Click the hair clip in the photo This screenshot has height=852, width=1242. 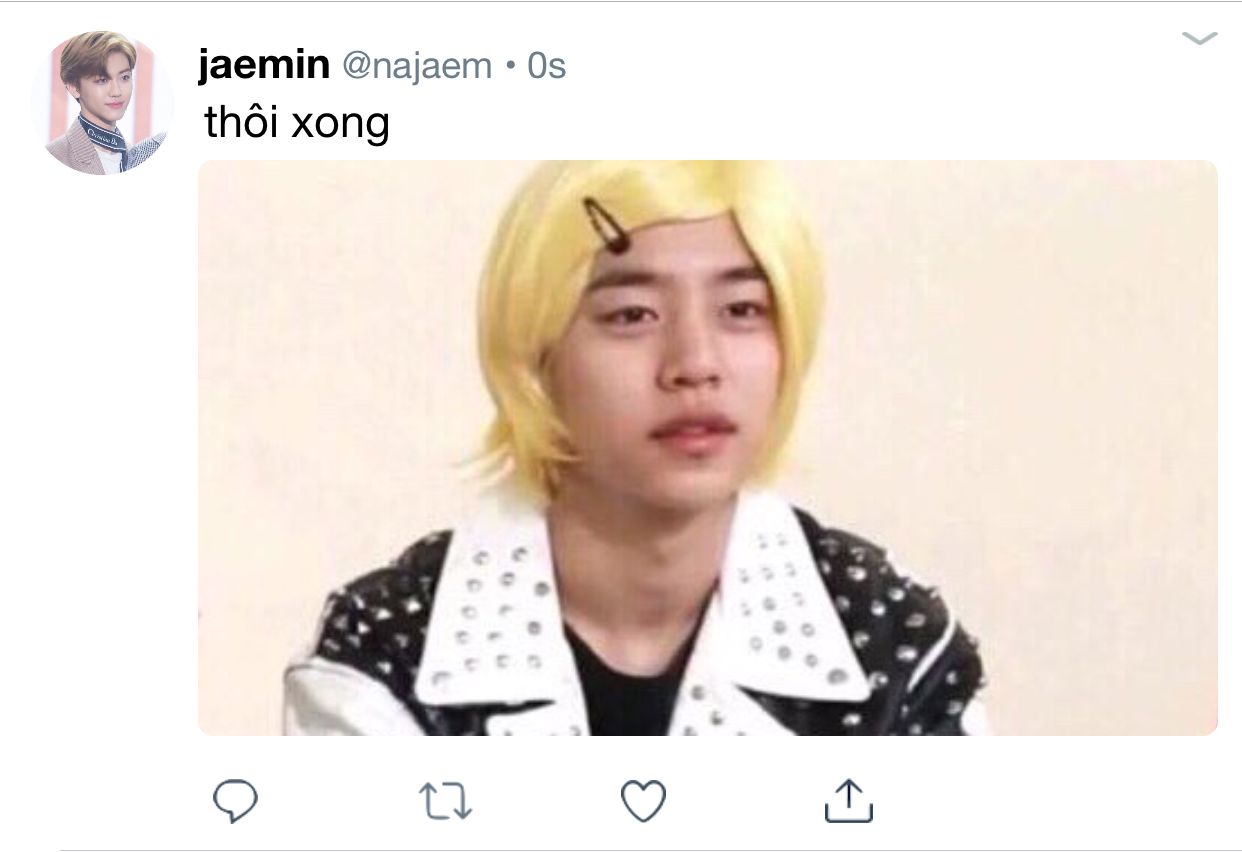click(x=607, y=224)
